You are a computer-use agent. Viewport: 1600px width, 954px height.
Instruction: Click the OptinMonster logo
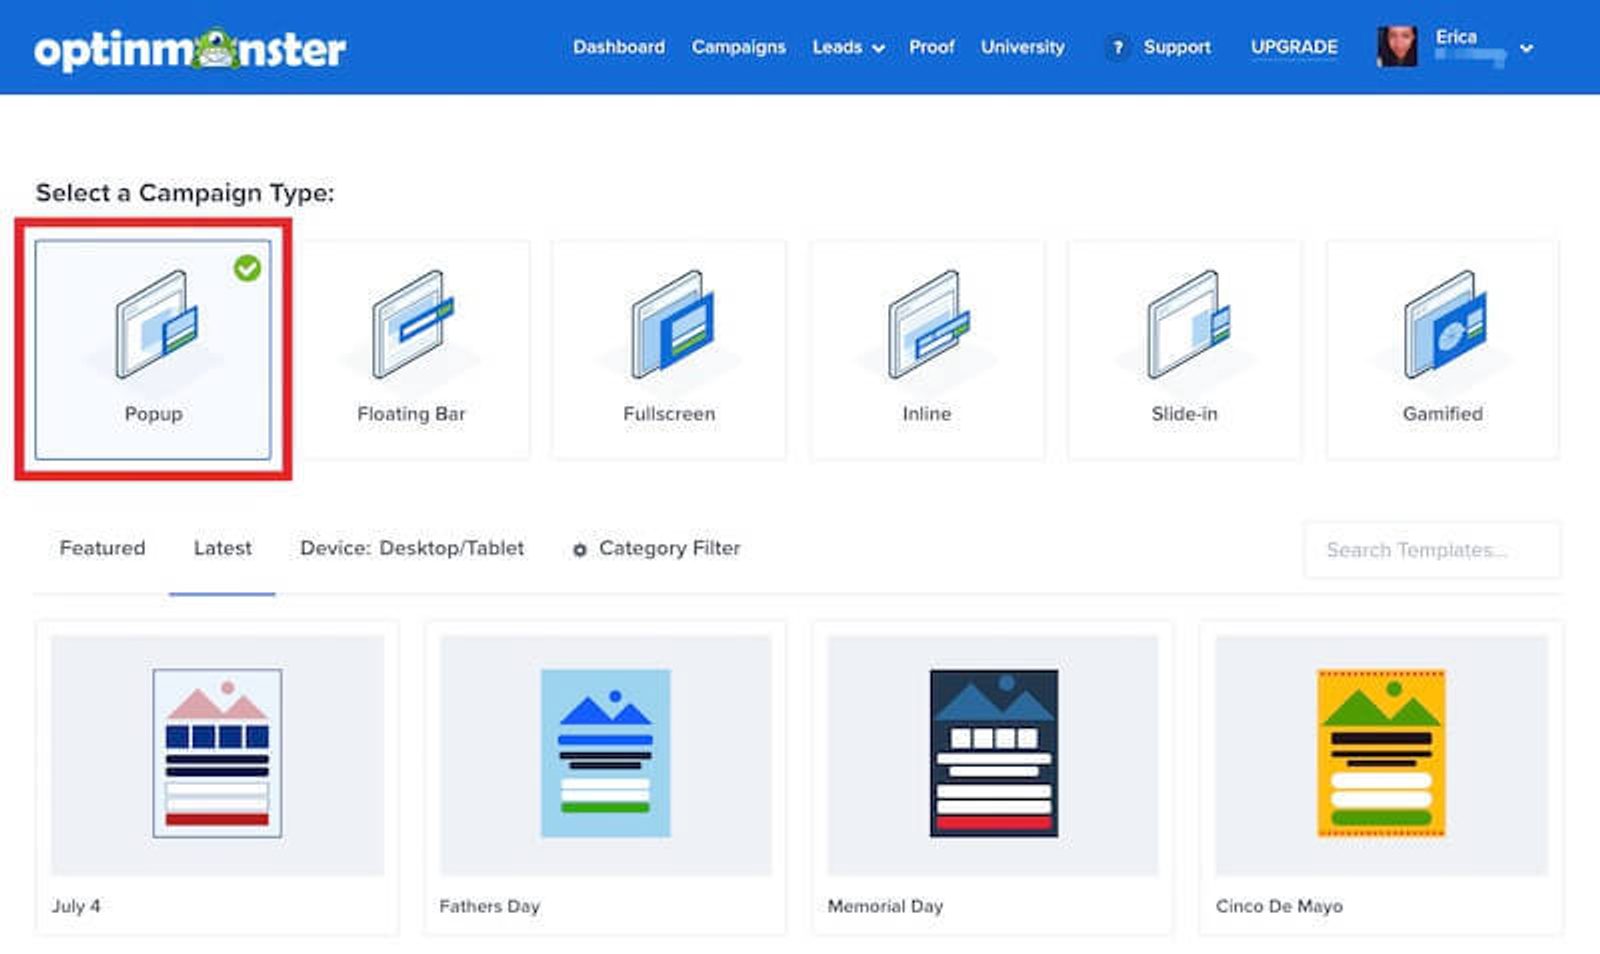[x=190, y=47]
